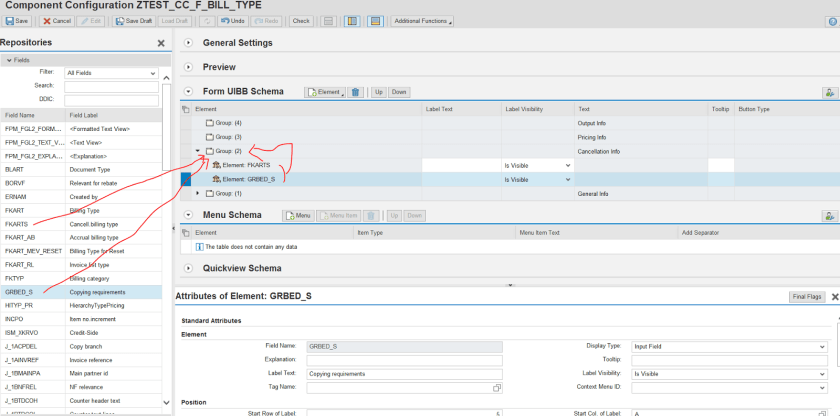Click the Form UIBB Schema personalize icon
Viewport: 840px width, 416px height.
(828, 92)
